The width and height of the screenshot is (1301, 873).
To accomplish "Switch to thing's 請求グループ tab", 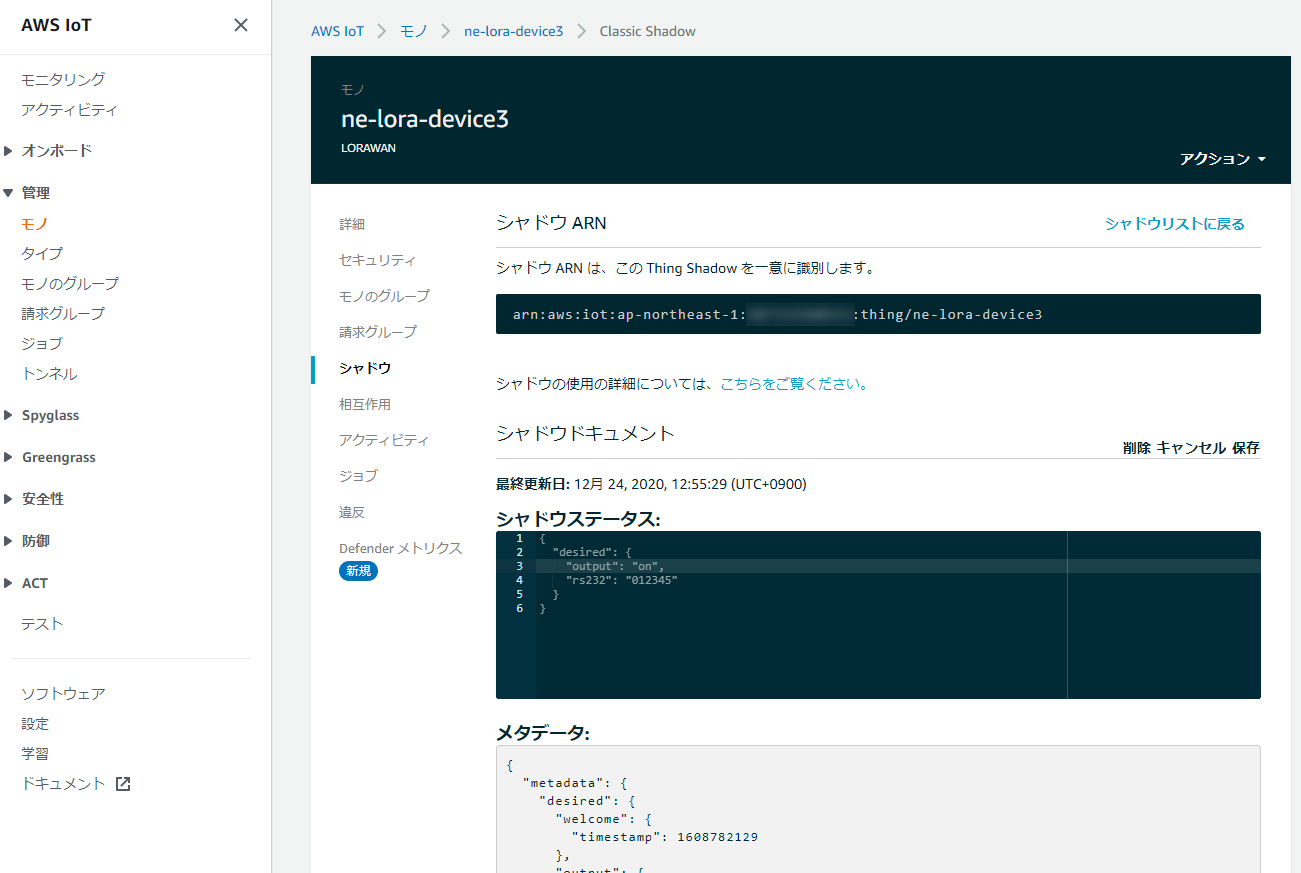I will tap(378, 332).
